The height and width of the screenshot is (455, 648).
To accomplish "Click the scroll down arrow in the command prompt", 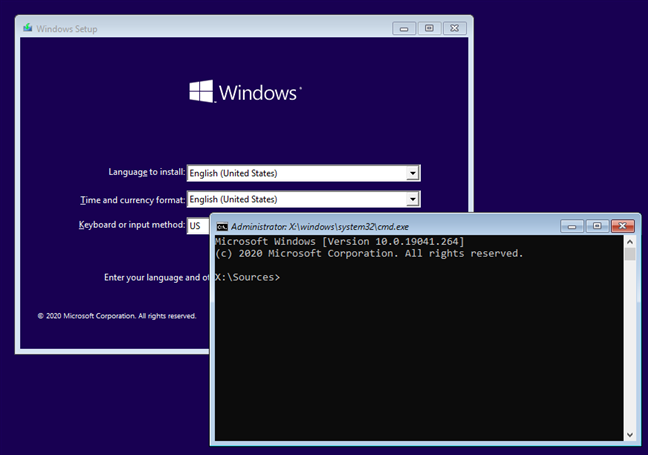I will [x=630, y=435].
